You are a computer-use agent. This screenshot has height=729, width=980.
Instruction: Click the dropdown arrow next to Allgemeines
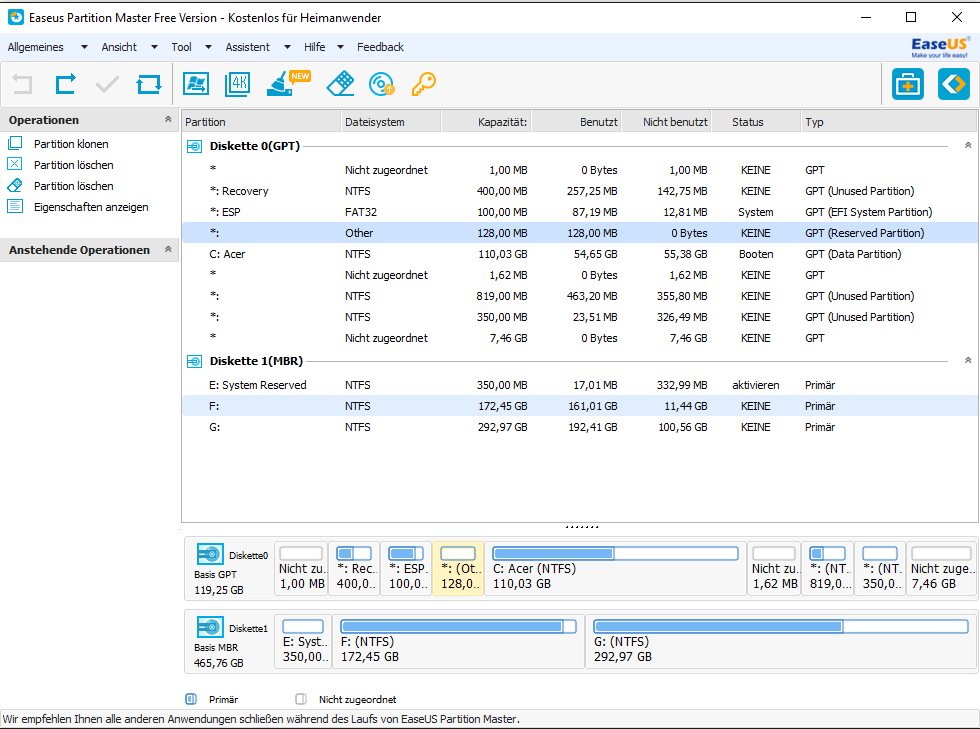(84, 47)
